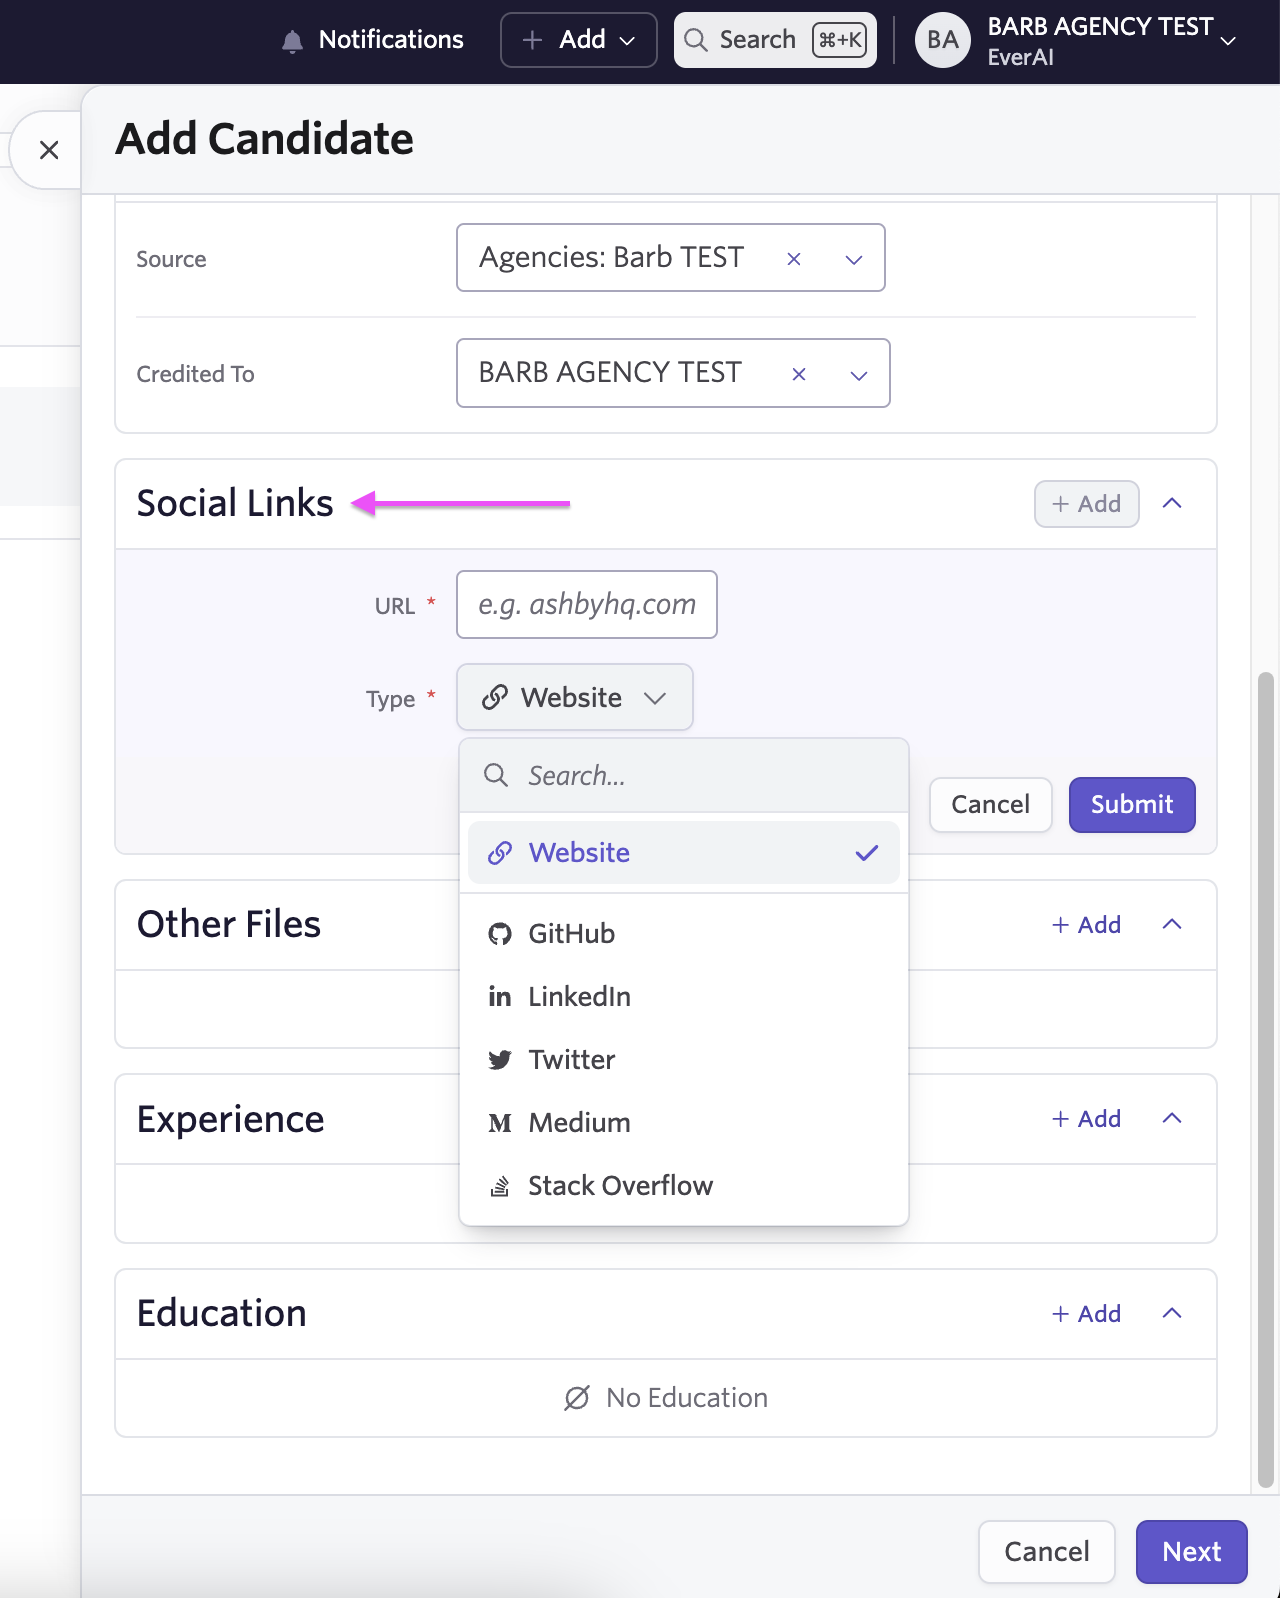Select the Medium option

point(684,1122)
